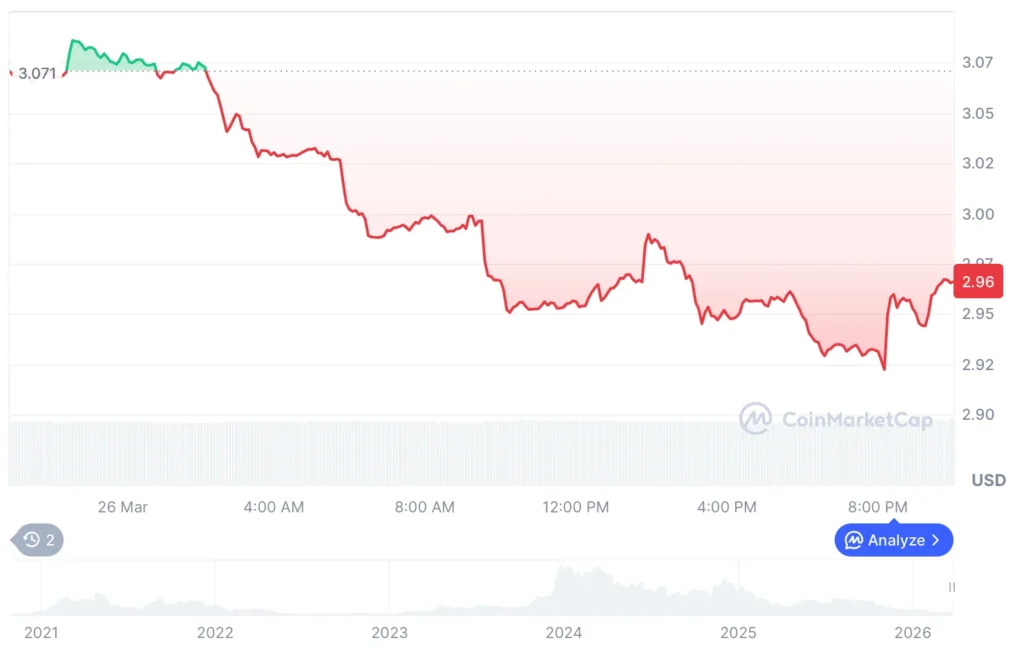Click the 12:00 PM time axis label

click(575, 507)
